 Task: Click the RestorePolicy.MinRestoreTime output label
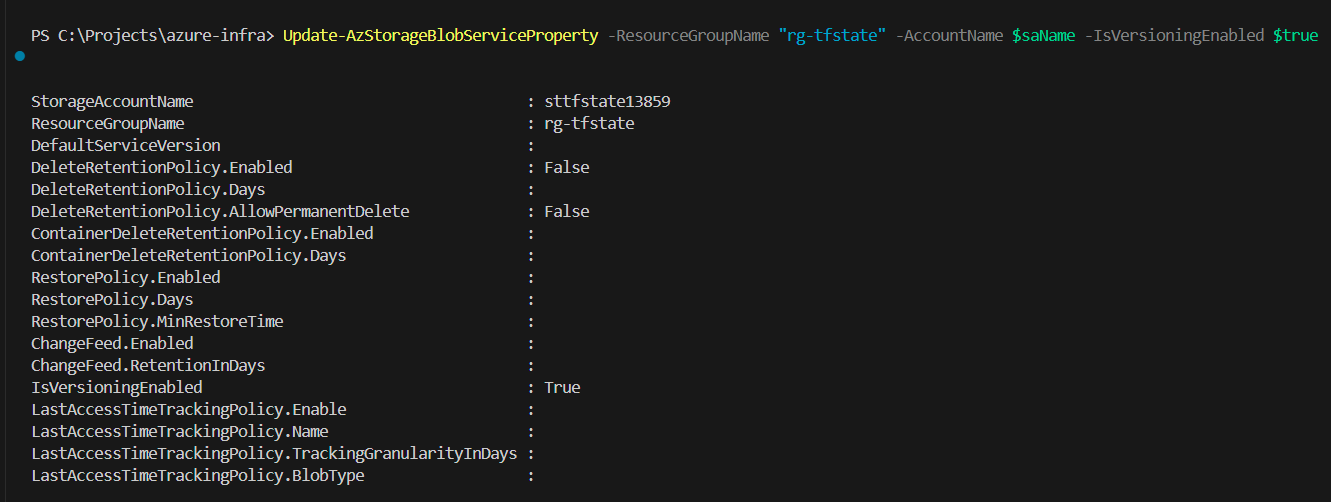(157, 322)
